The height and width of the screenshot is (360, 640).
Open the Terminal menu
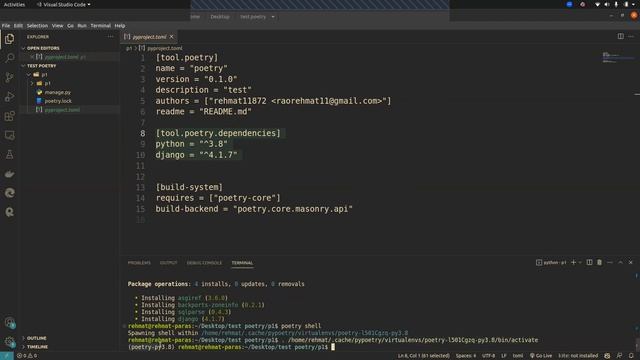coord(100,26)
